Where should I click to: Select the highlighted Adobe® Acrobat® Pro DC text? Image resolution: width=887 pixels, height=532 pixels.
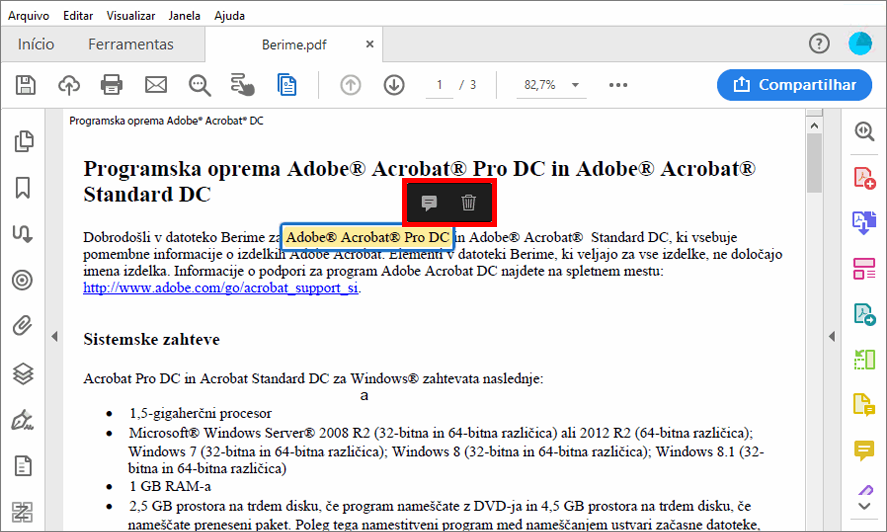[367, 237]
